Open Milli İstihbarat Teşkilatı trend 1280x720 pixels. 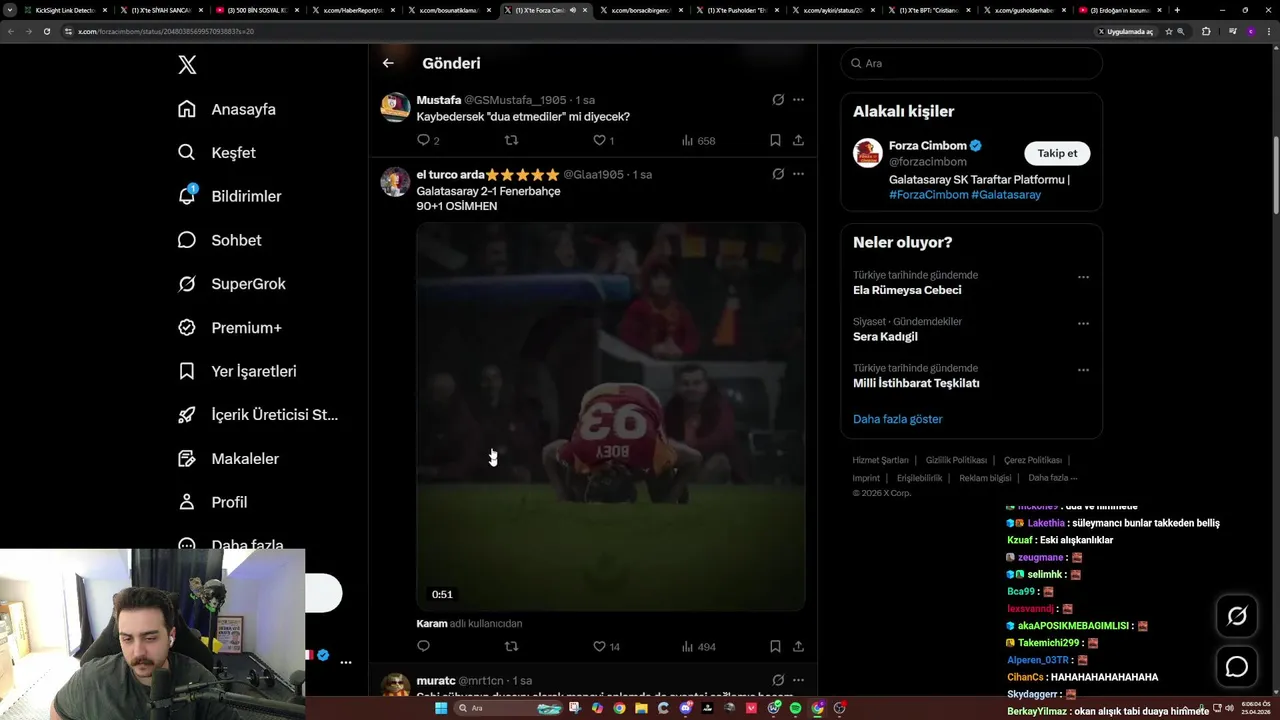[x=916, y=383]
